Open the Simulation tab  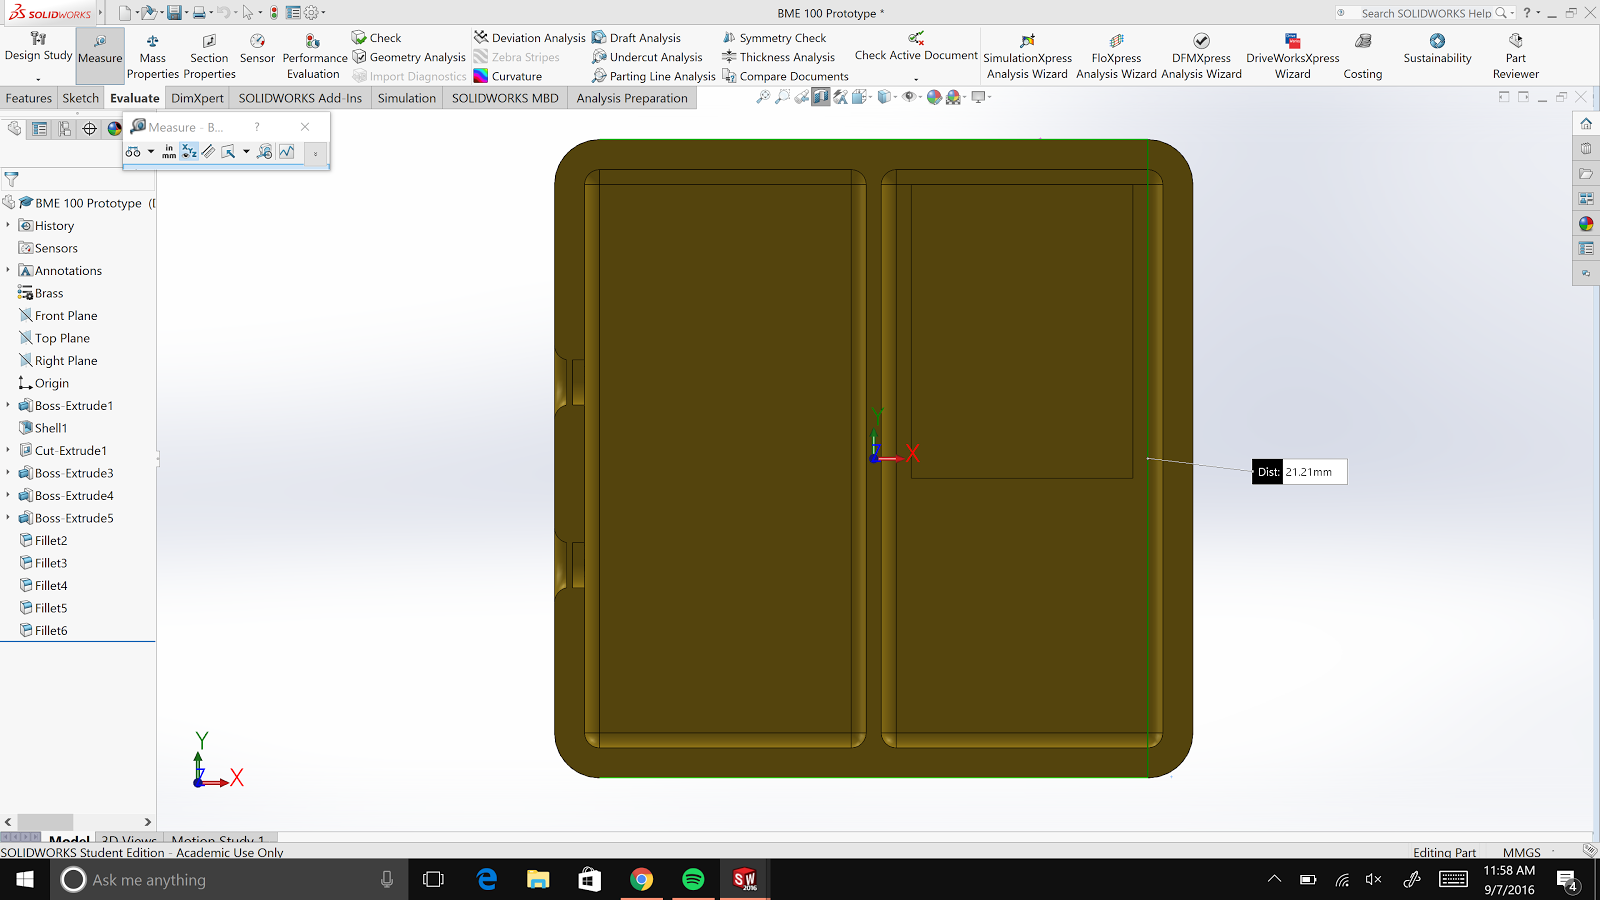coord(406,98)
